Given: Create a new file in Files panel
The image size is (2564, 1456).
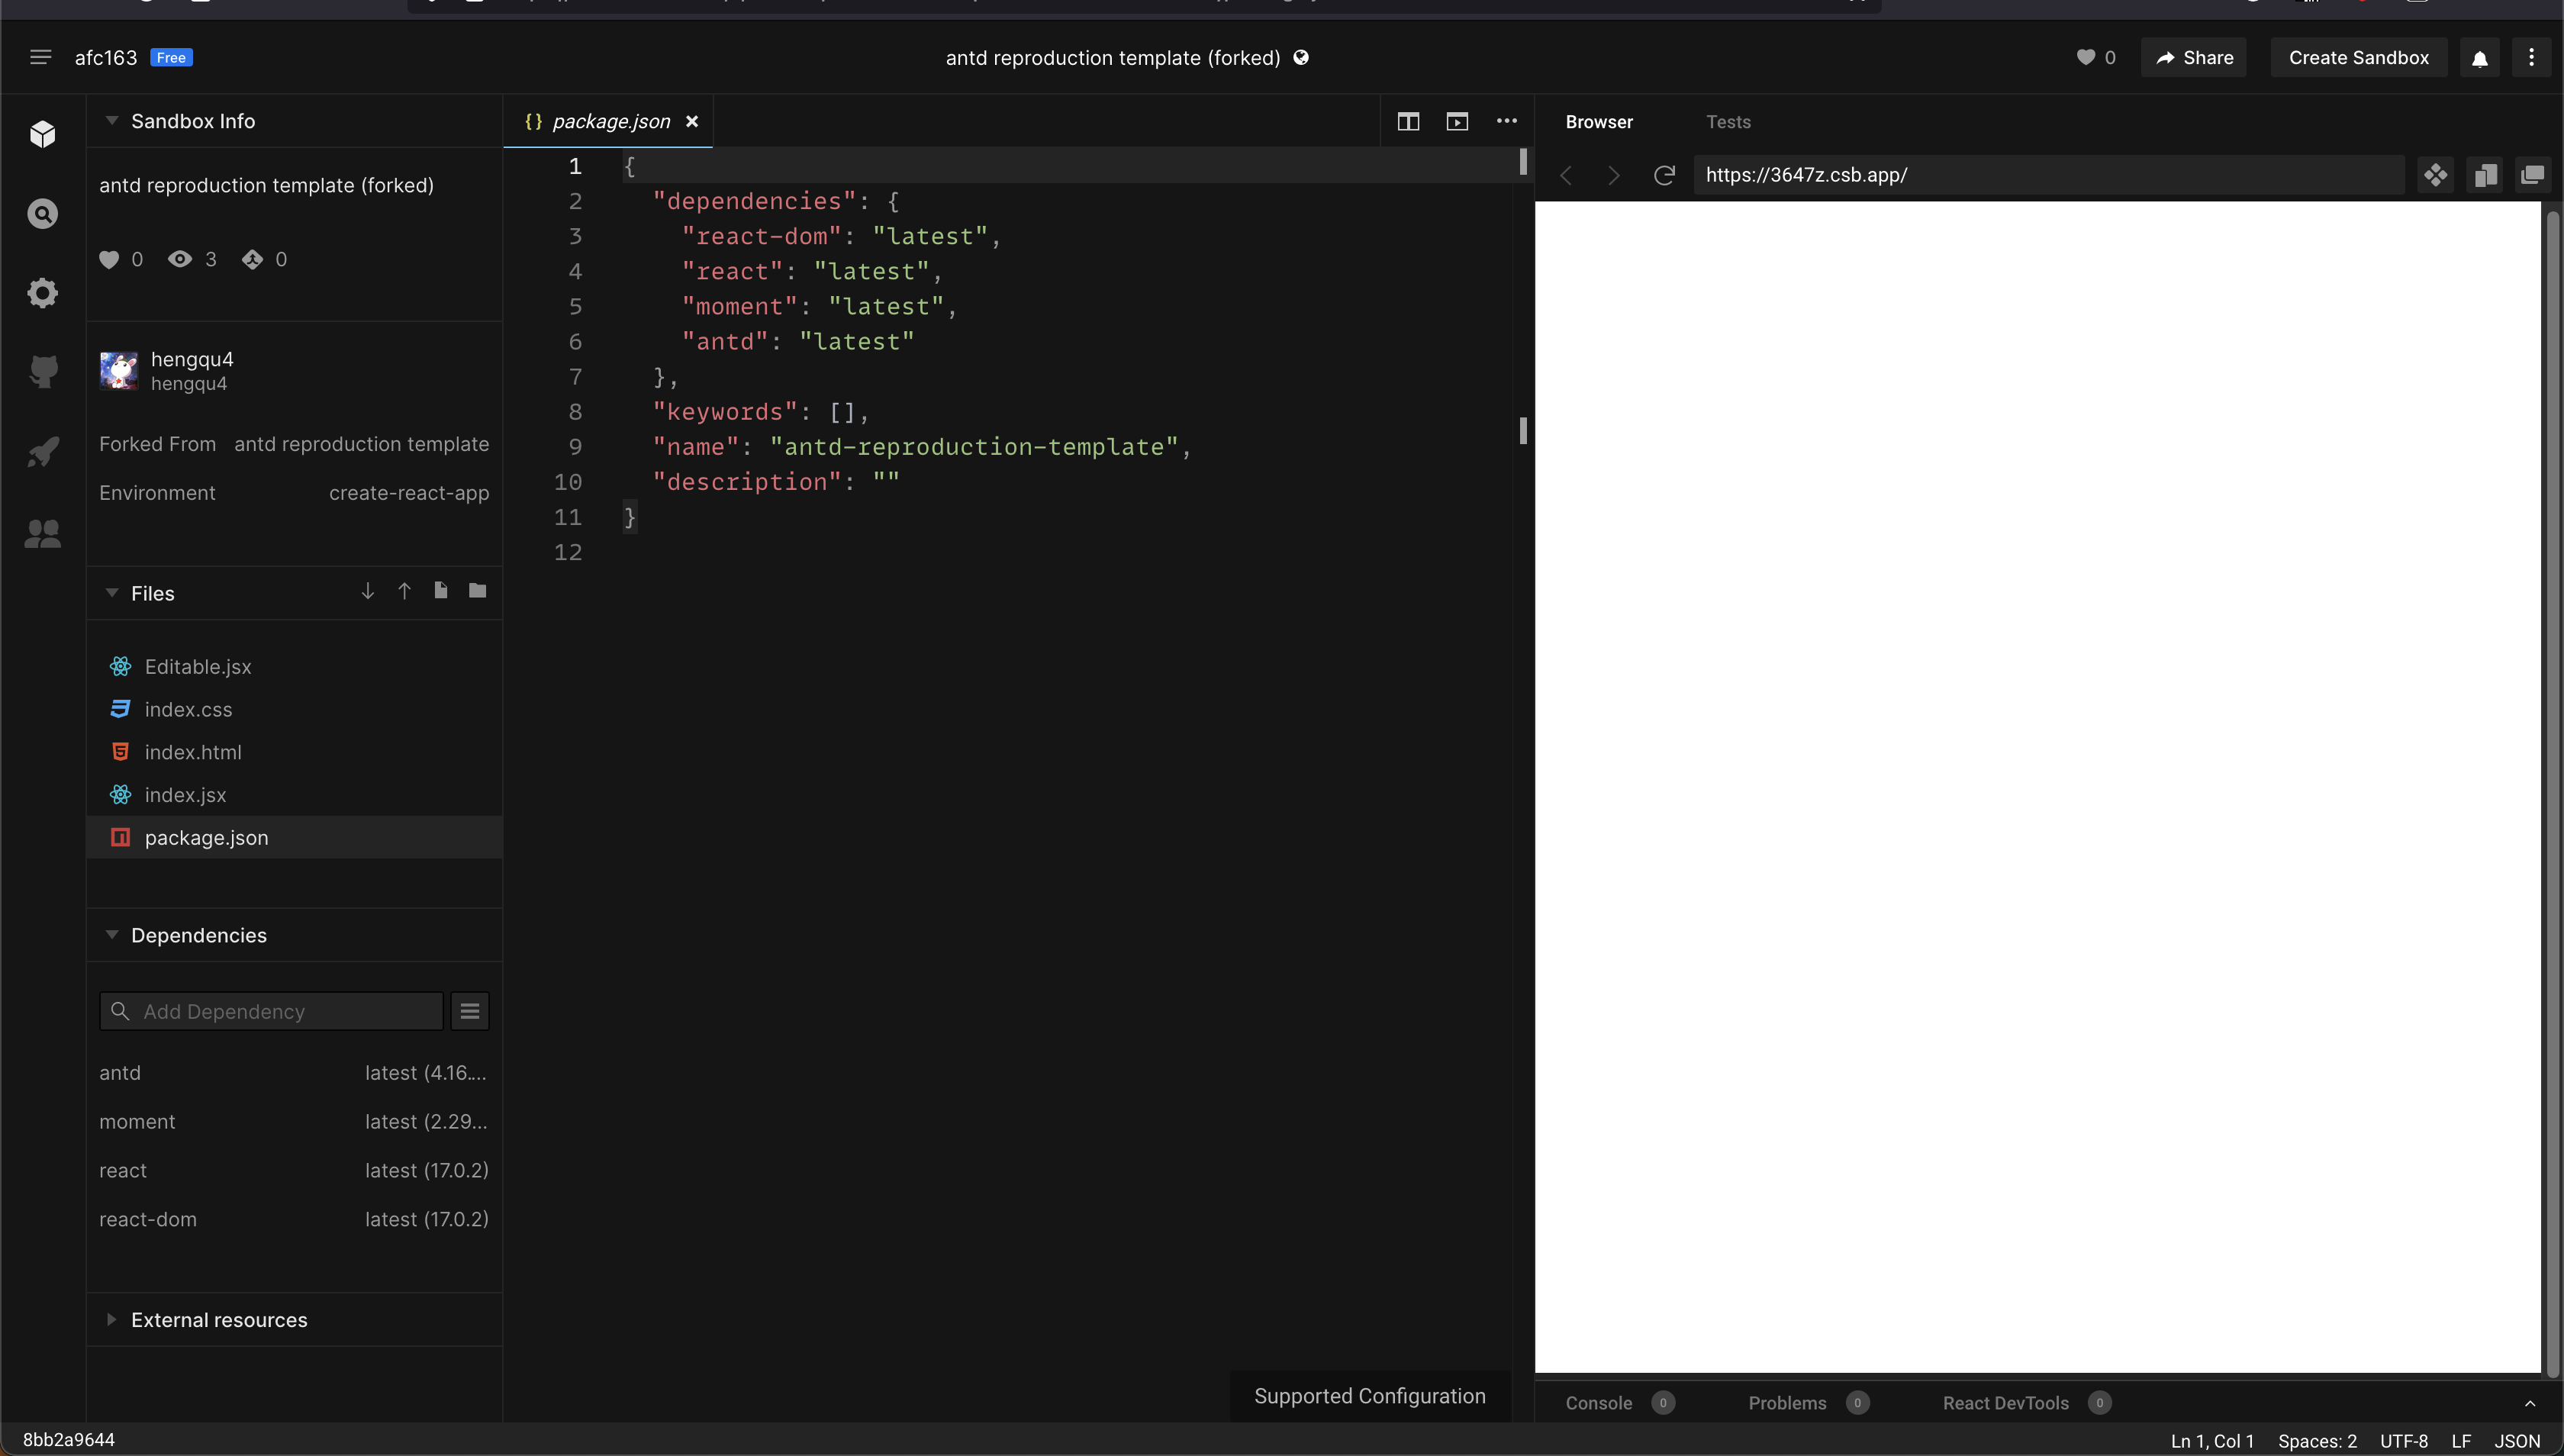Looking at the screenshot, I should (441, 591).
